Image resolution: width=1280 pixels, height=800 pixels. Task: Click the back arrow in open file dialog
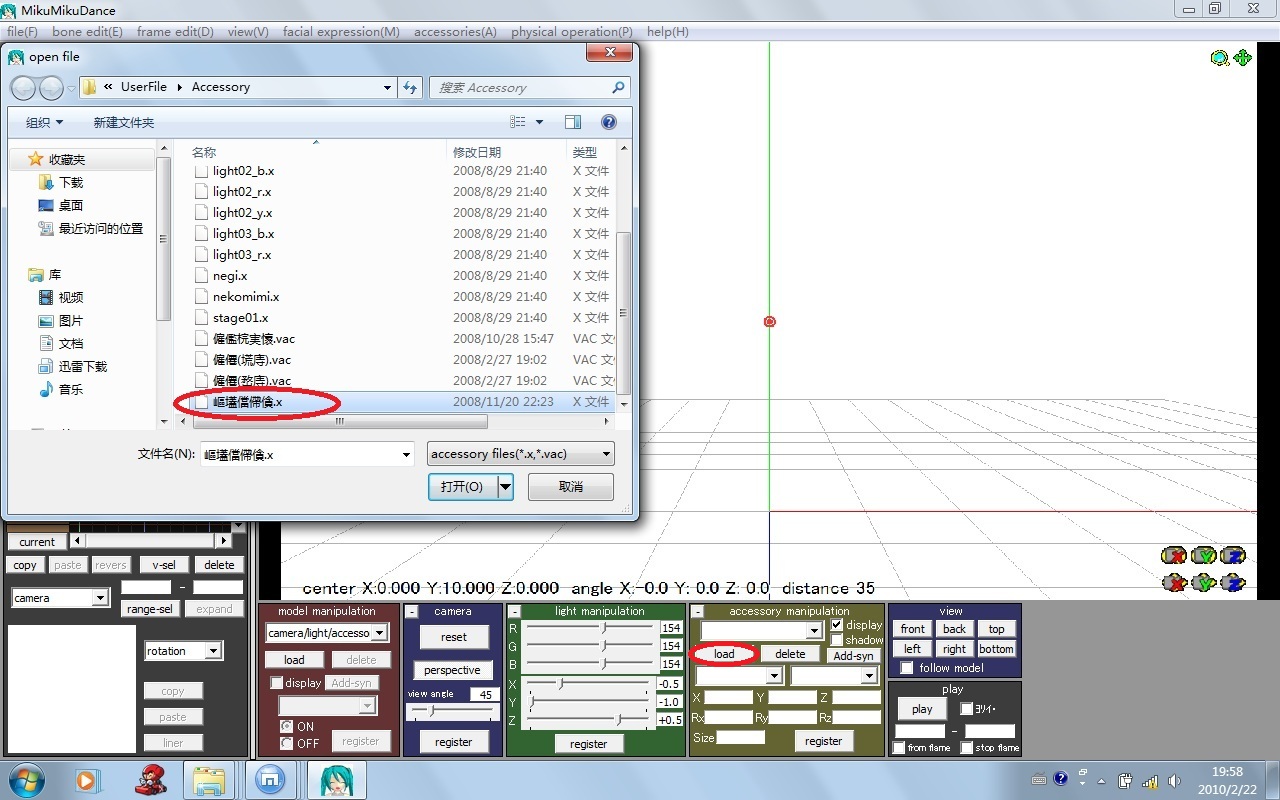[x=24, y=88]
